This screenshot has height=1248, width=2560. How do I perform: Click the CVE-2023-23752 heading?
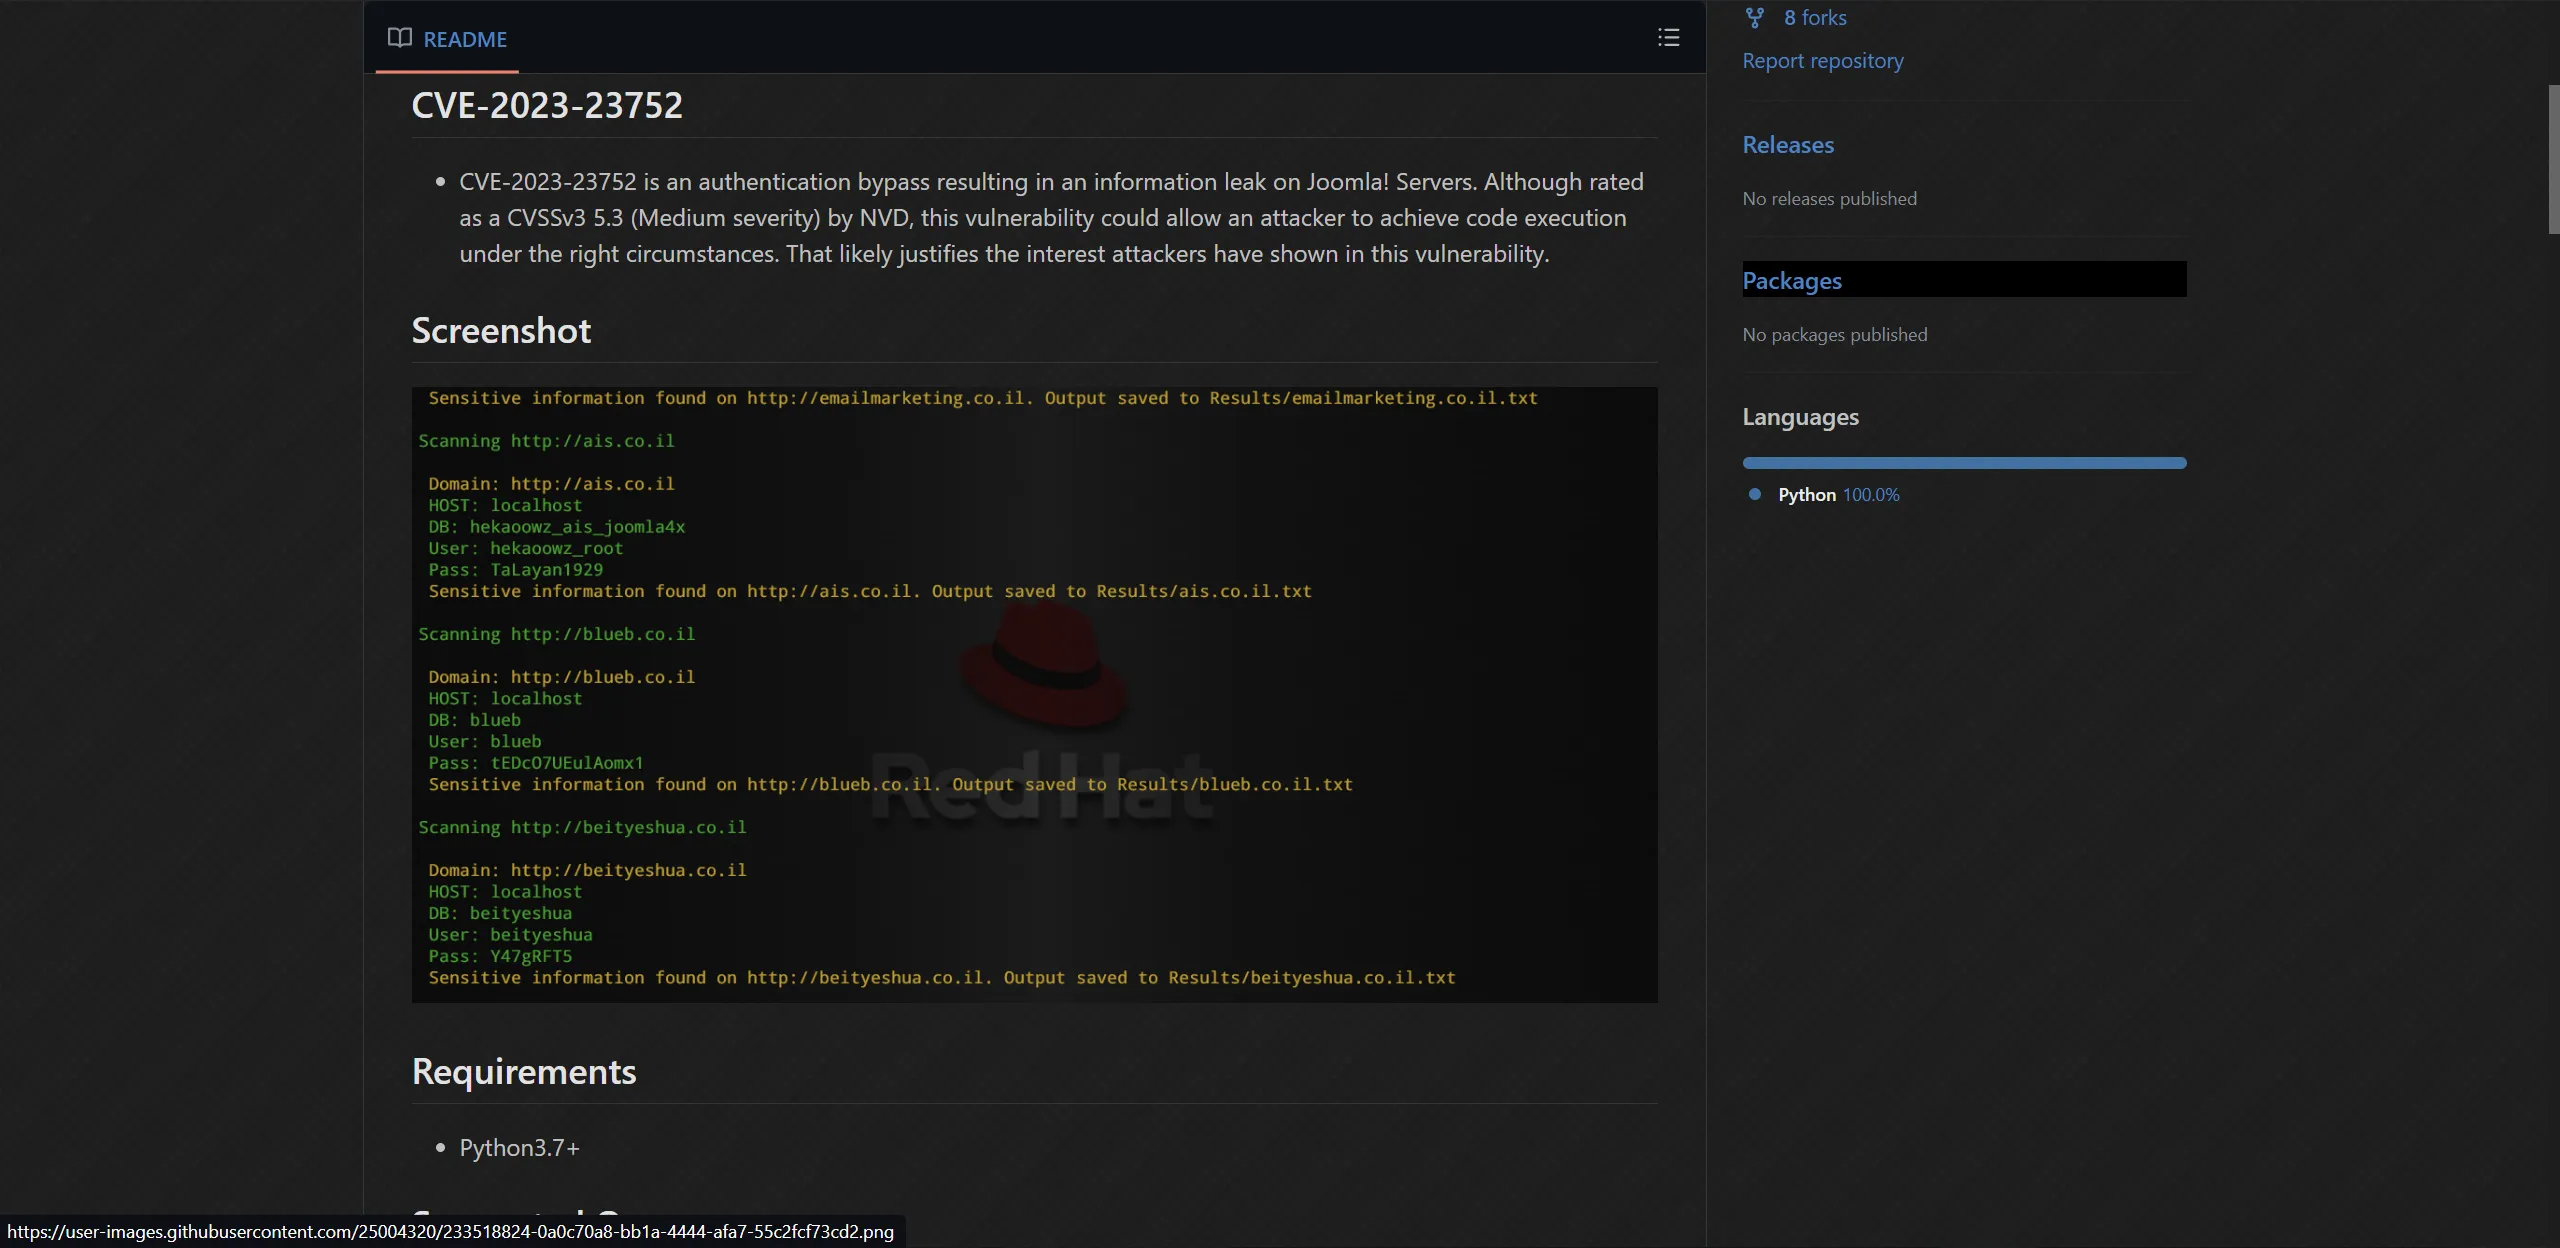coord(547,106)
